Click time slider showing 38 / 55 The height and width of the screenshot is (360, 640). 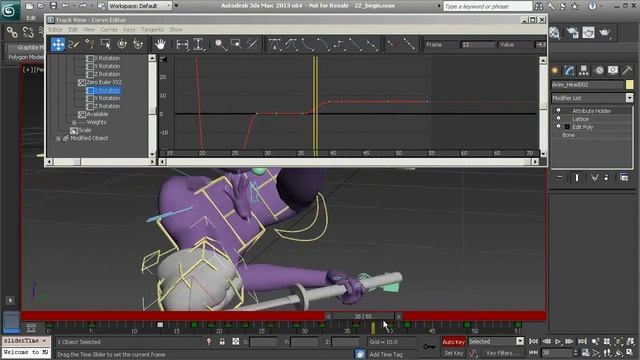(x=363, y=316)
